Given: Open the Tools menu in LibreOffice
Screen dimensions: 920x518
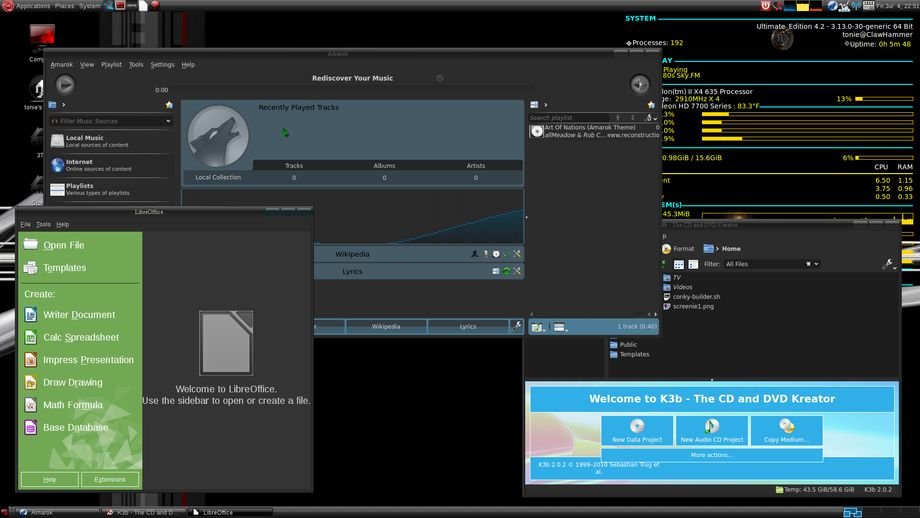Looking at the screenshot, I should (x=43, y=224).
